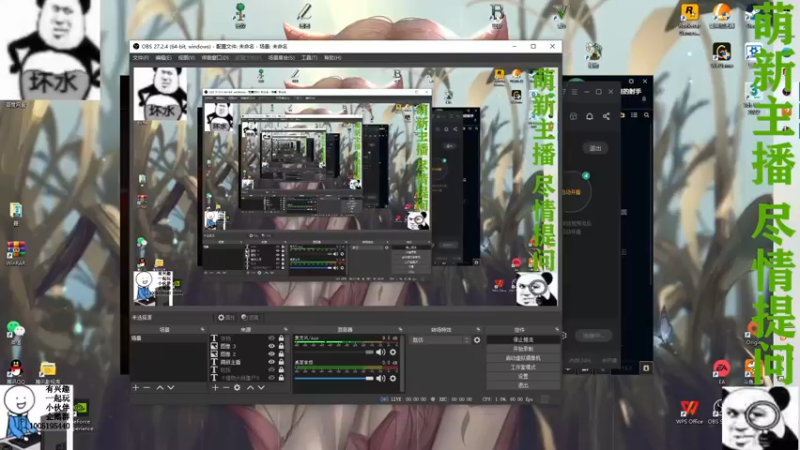Open source properties gear in sources toolbar
The image size is (800, 450).
point(237,388)
